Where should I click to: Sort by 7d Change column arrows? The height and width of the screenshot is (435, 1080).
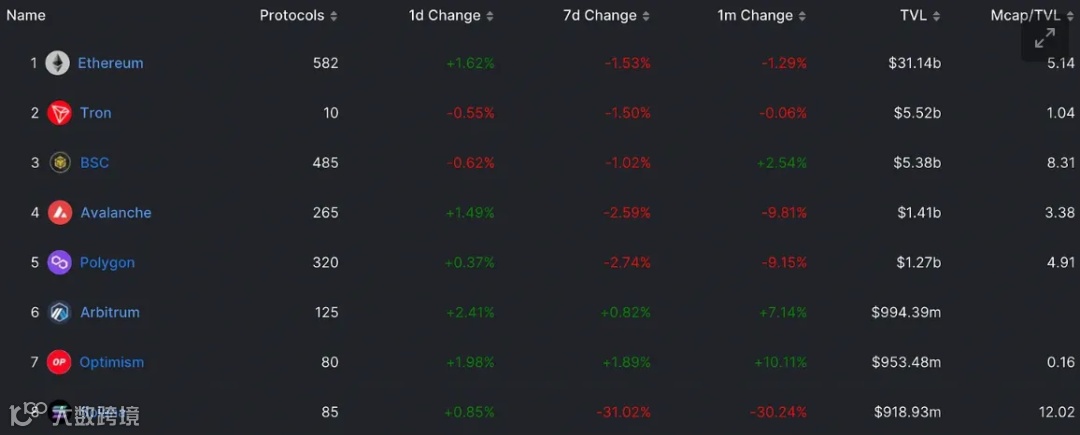[x=646, y=16]
